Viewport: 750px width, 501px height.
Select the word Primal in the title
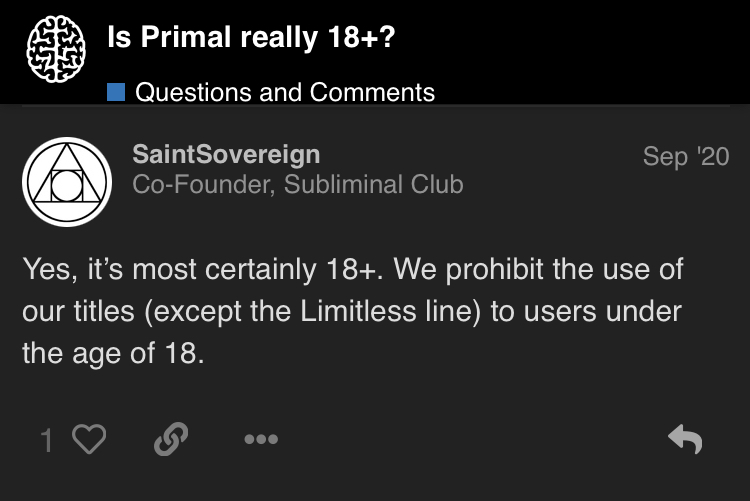(186, 37)
